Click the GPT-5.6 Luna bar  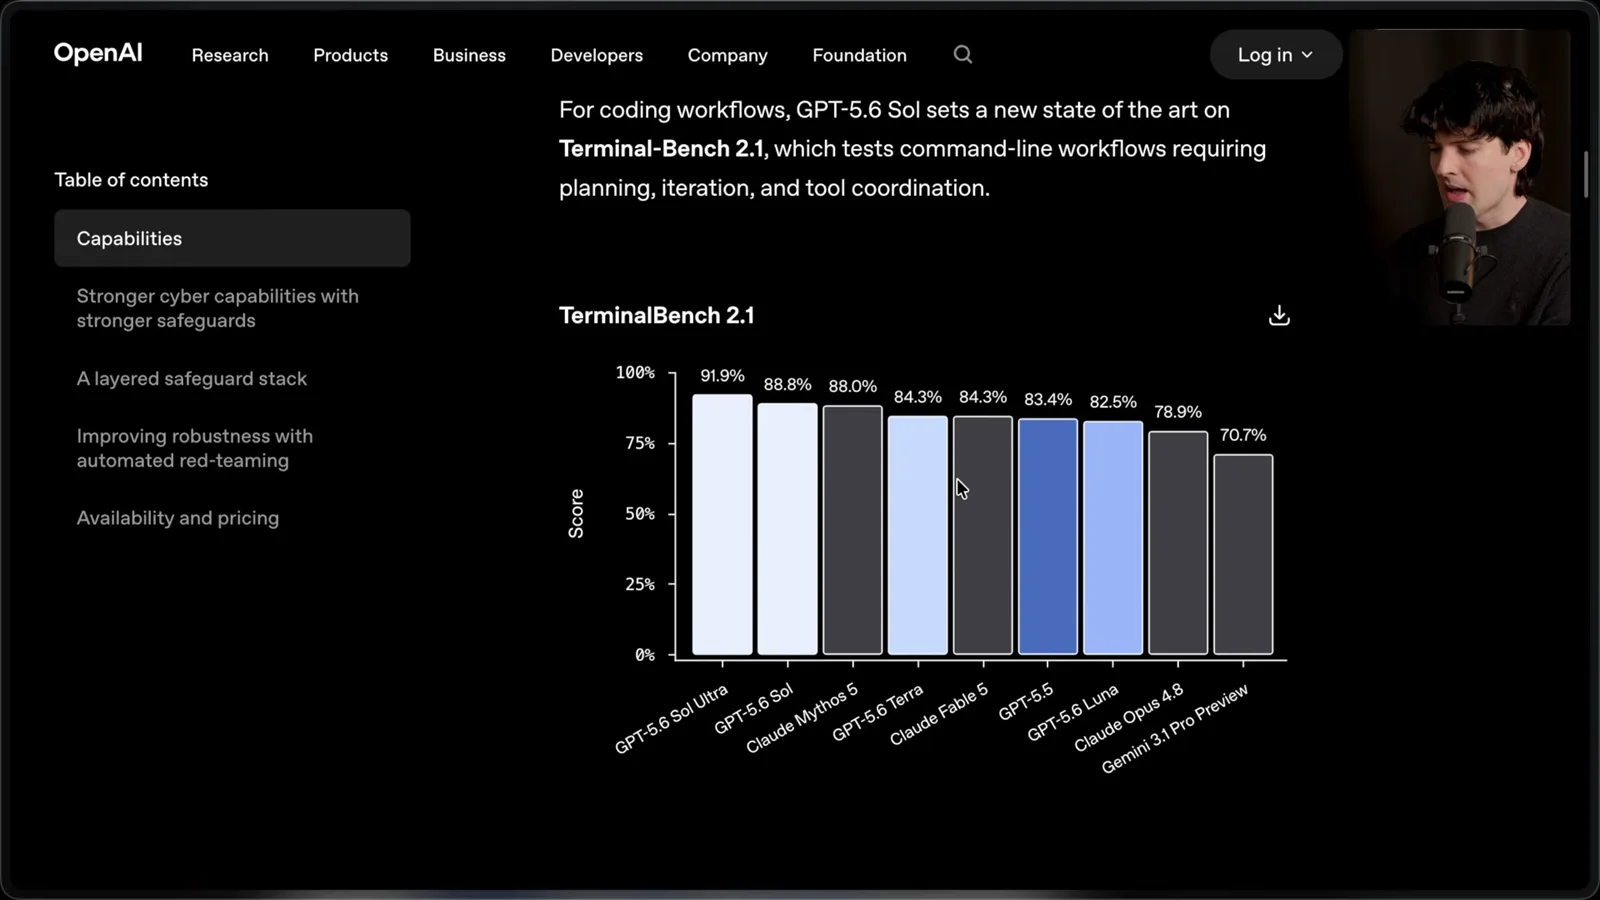tap(1113, 538)
